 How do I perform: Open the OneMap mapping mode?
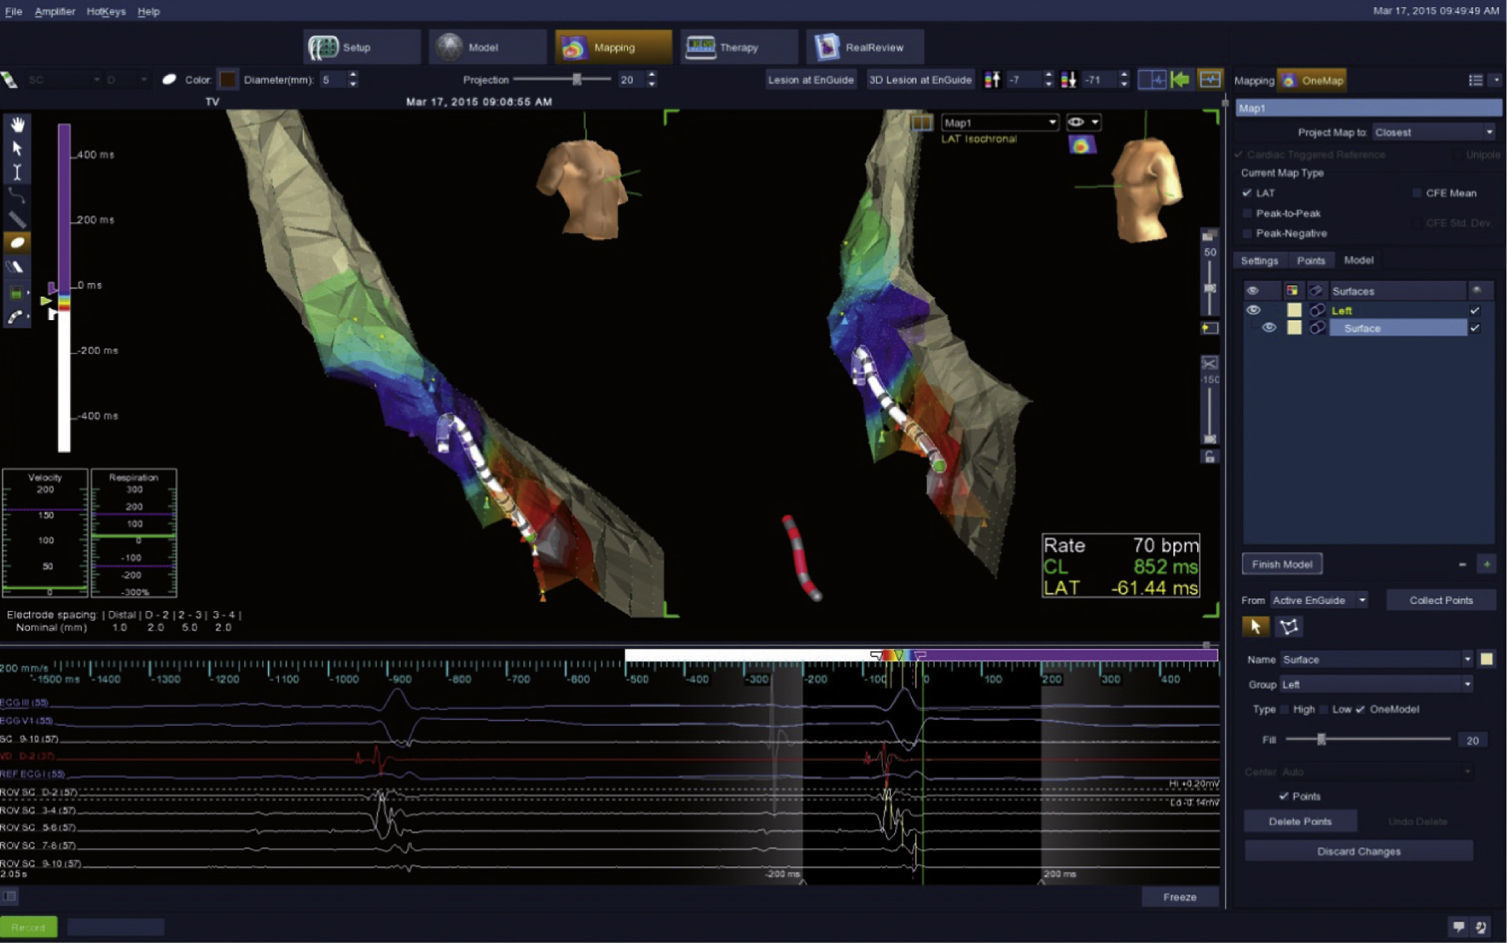[1312, 80]
